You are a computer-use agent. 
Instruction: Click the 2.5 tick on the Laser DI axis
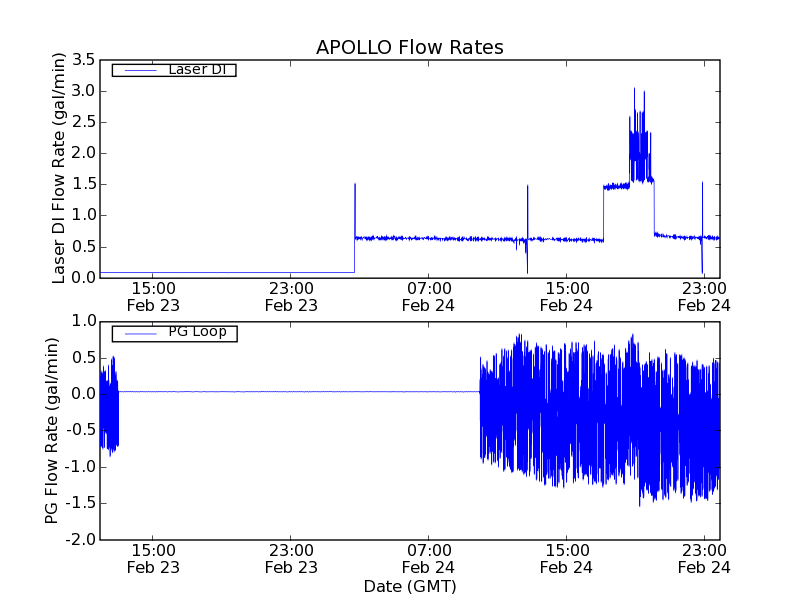point(84,122)
